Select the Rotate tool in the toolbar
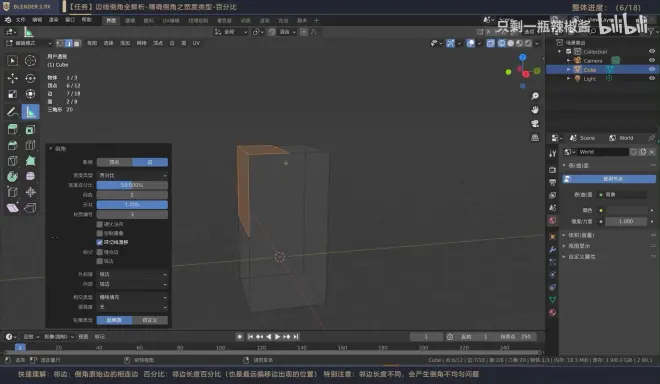The height and width of the screenshot is (384, 660). click(30, 78)
